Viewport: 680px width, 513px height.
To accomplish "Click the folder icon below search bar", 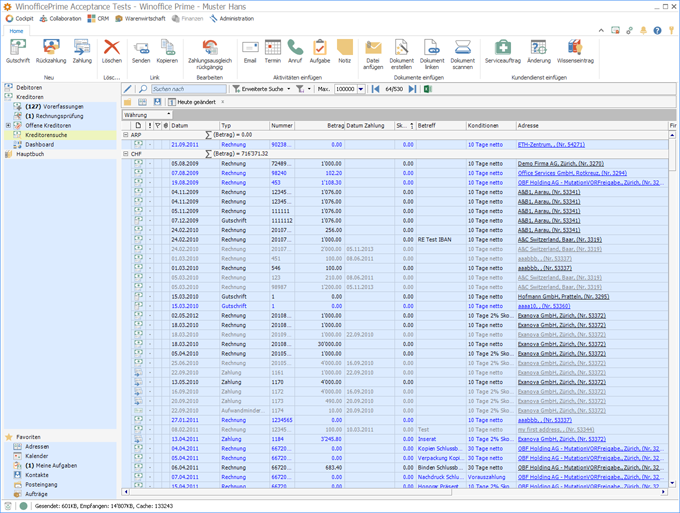I will coord(128,102).
